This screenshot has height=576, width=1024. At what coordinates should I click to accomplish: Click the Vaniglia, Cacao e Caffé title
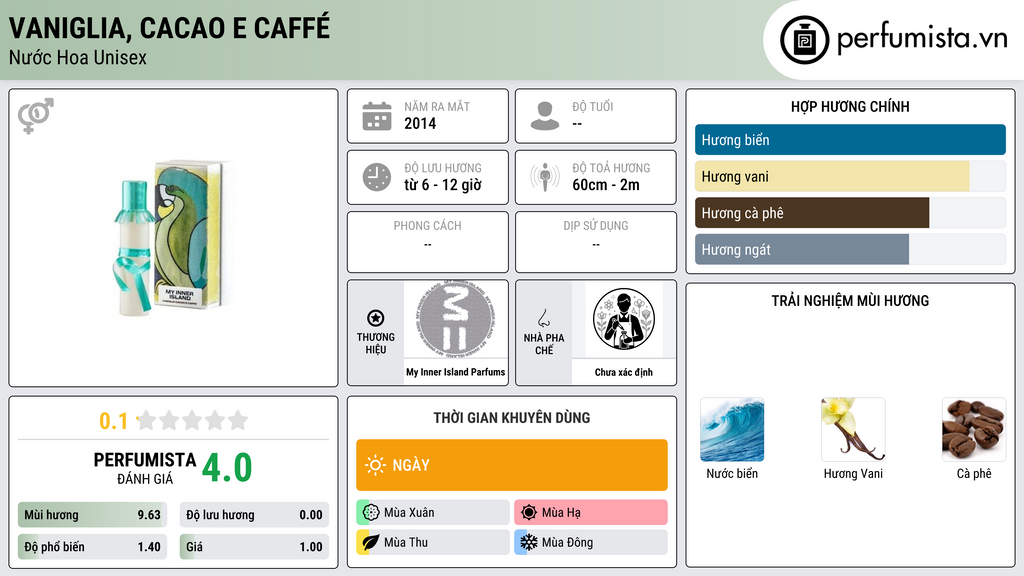click(x=169, y=28)
